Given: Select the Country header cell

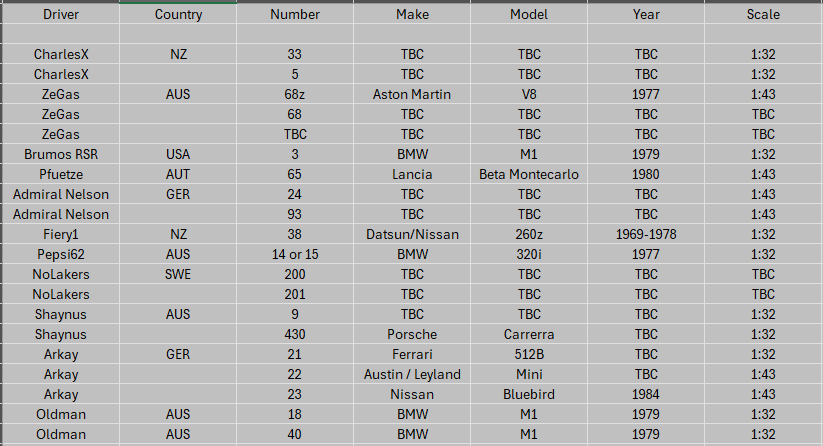Looking at the screenshot, I should tap(178, 15).
